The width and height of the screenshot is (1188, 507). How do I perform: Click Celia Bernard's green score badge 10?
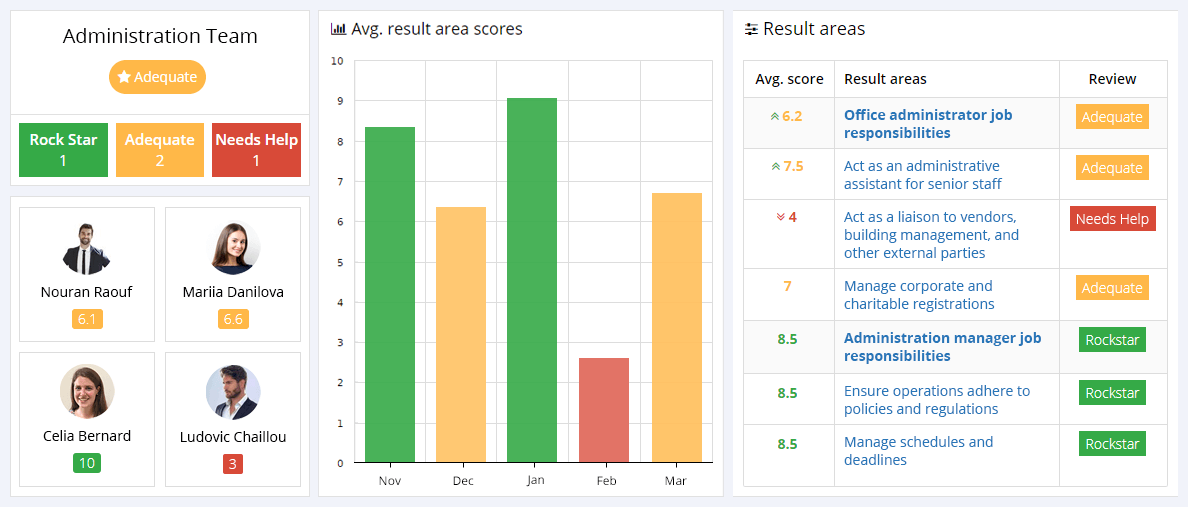tap(86, 463)
